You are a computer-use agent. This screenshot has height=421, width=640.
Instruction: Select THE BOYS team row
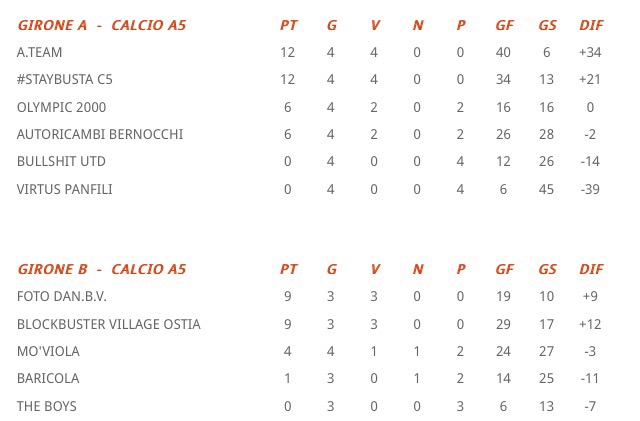tap(46, 406)
